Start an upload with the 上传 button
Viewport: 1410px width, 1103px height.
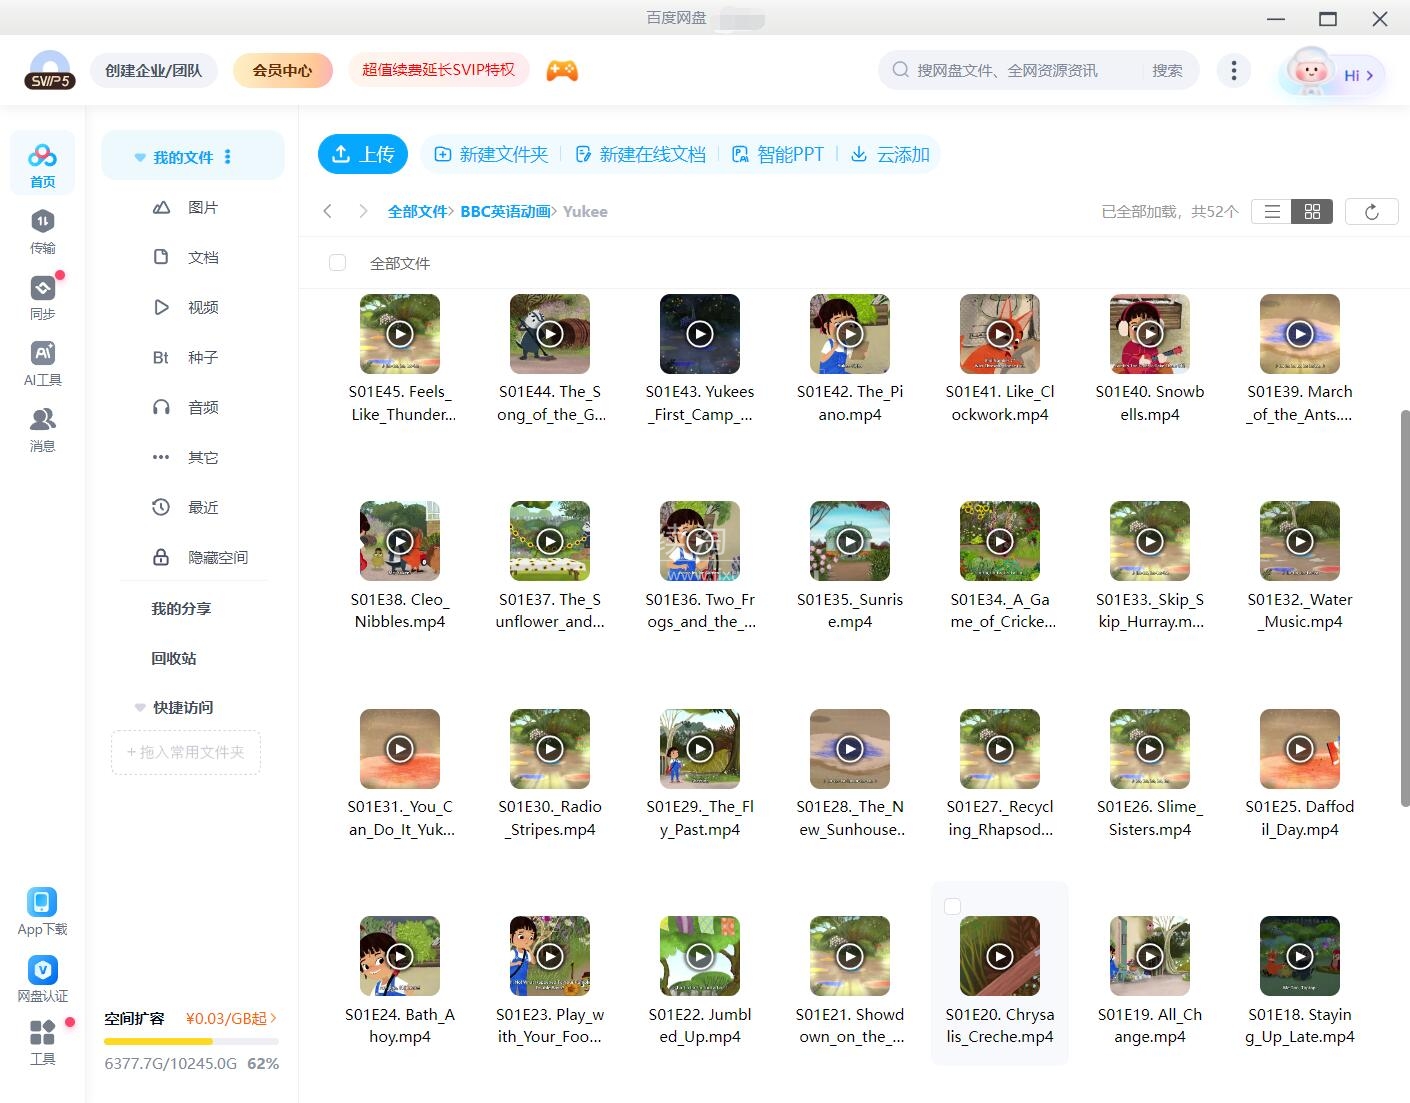[362, 153]
